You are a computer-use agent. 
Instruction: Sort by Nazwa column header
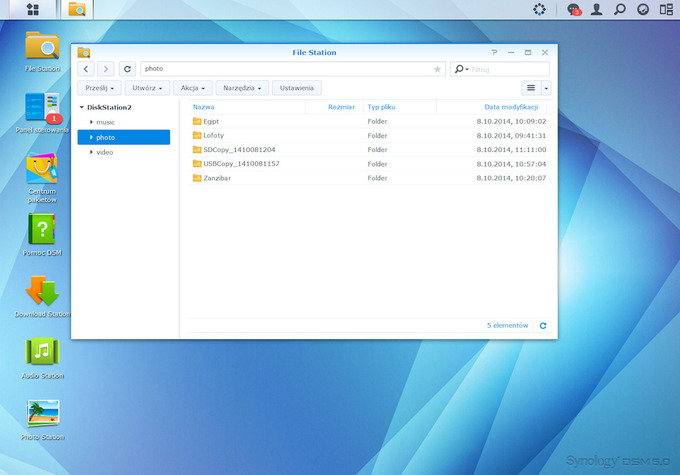[x=203, y=107]
